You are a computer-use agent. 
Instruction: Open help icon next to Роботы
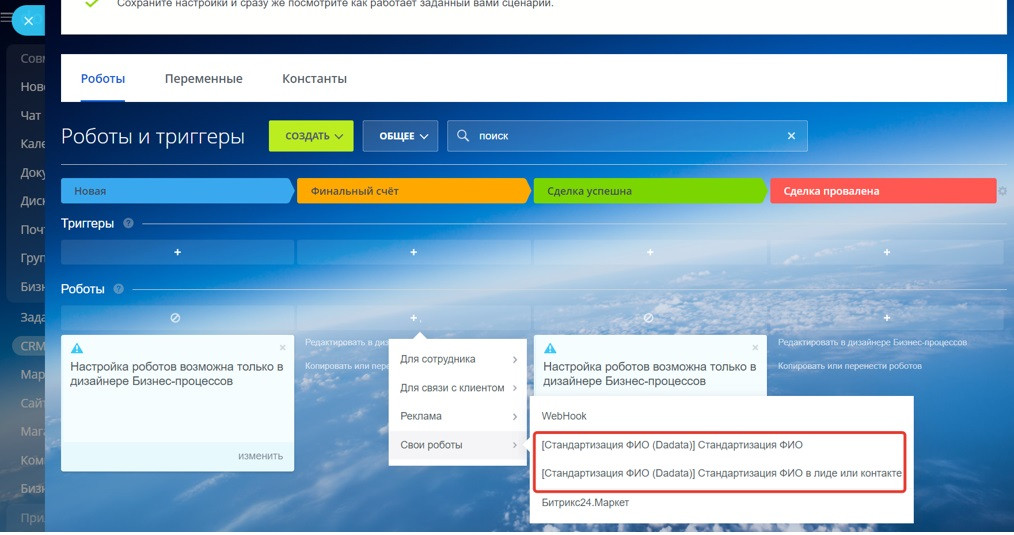click(118, 289)
